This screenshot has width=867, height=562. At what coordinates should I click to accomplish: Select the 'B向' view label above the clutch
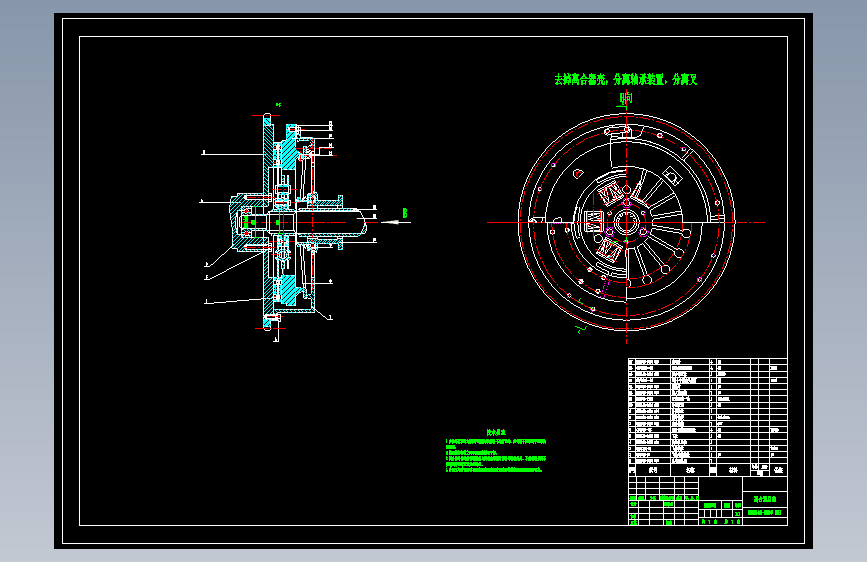click(x=626, y=98)
